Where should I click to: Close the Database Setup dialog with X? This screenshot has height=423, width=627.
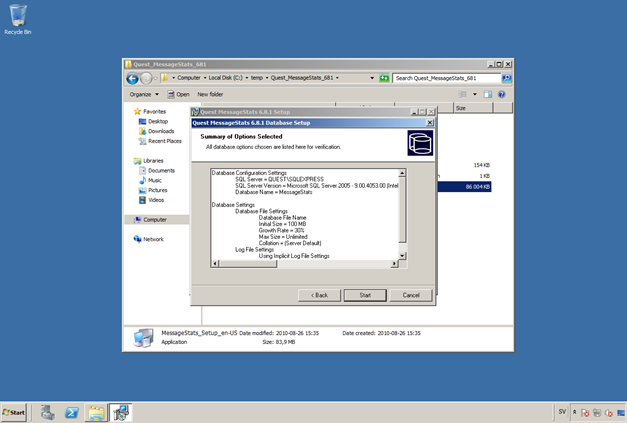pyautogui.click(x=430, y=123)
